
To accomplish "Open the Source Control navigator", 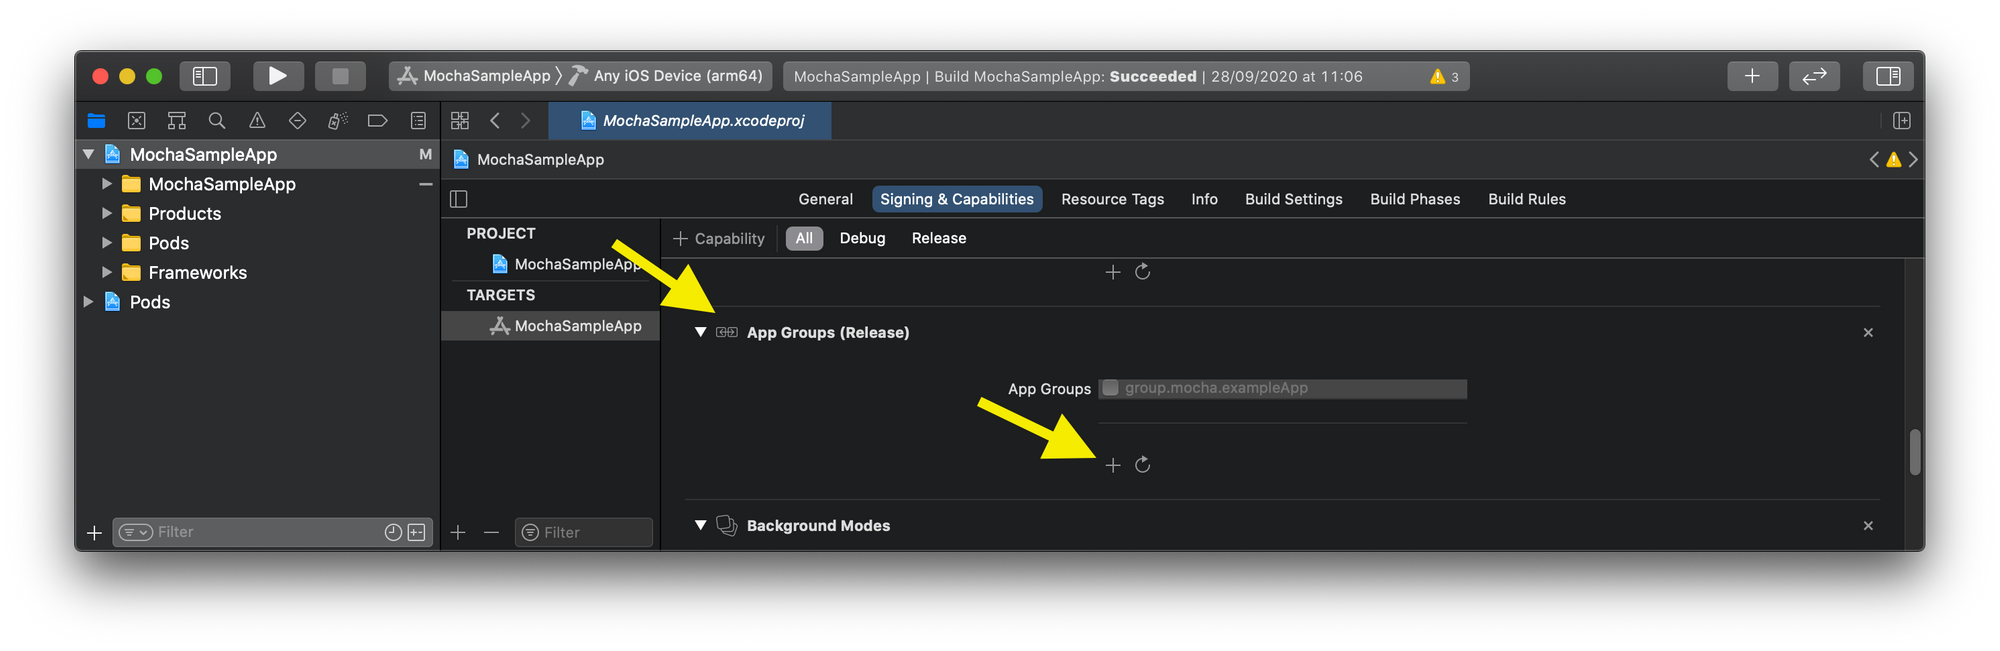I will pyautogui.click(x=137, y=121).
